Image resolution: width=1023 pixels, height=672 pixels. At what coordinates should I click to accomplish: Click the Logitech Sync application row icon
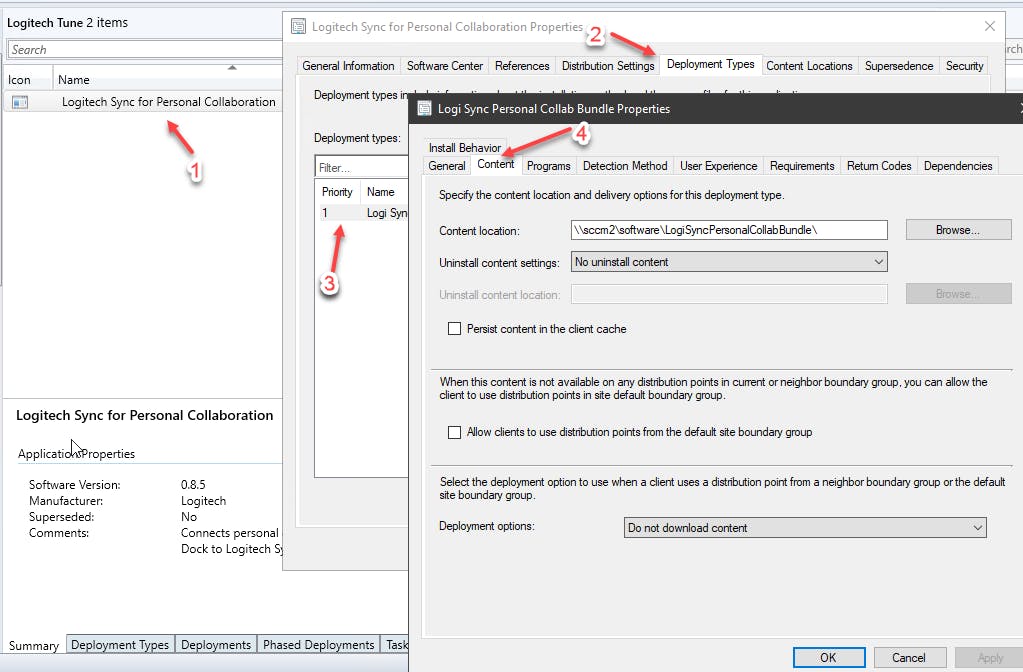click(x=20, y=102)
